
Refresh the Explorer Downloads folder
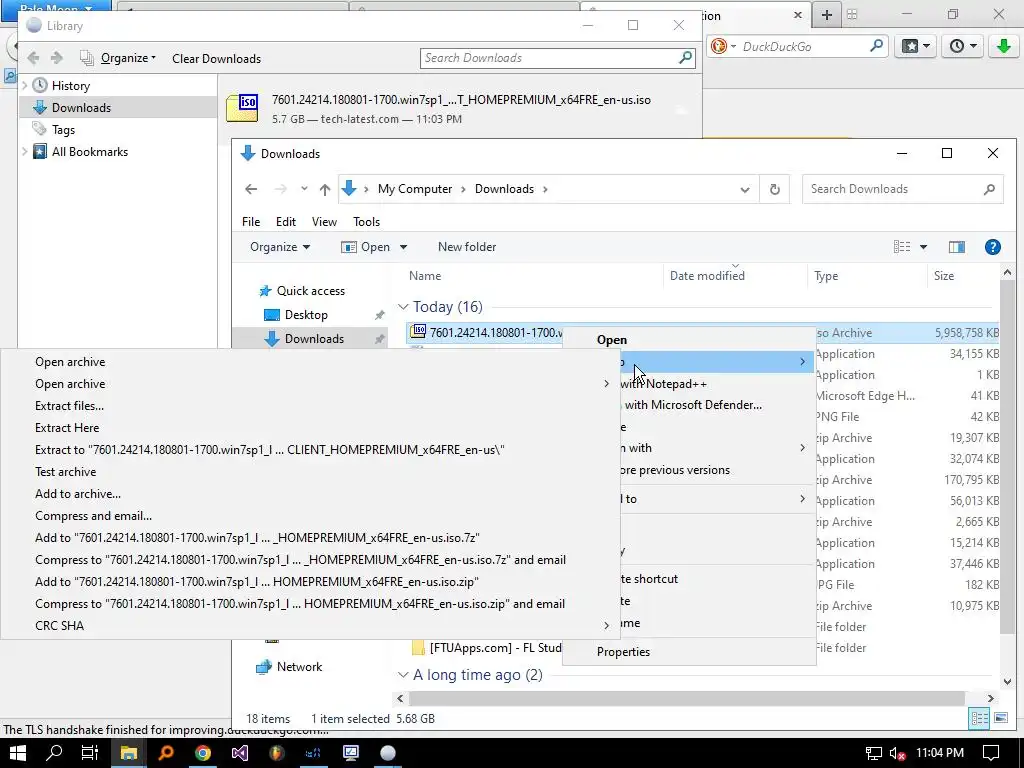[x=775, y=189]
